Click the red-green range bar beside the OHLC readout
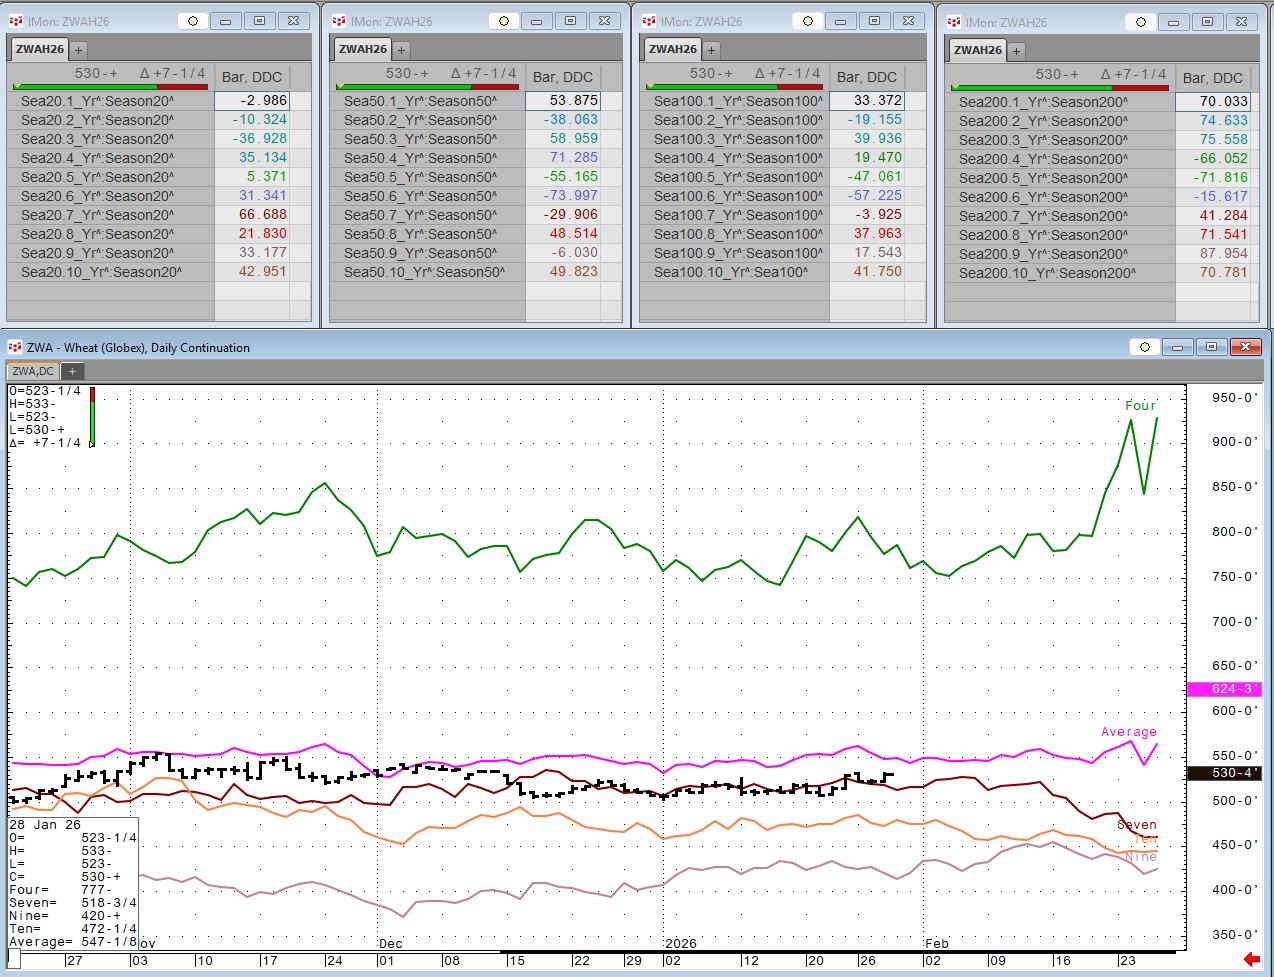 click(92, 416)
